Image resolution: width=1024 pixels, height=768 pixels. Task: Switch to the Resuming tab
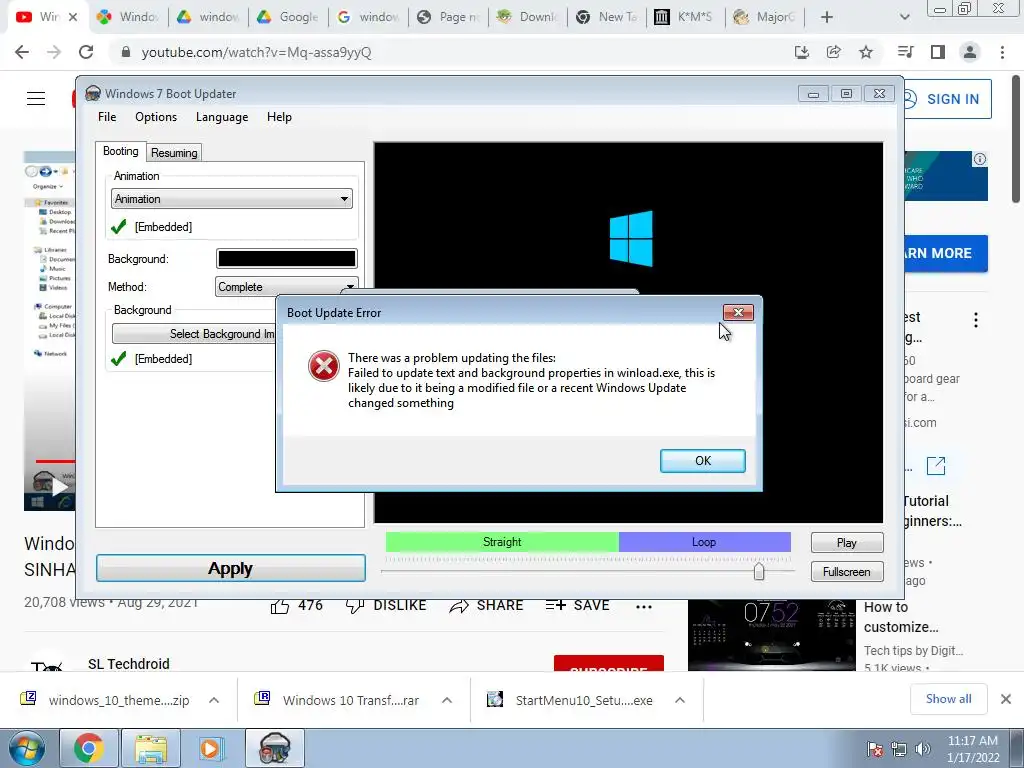point(174,153)
